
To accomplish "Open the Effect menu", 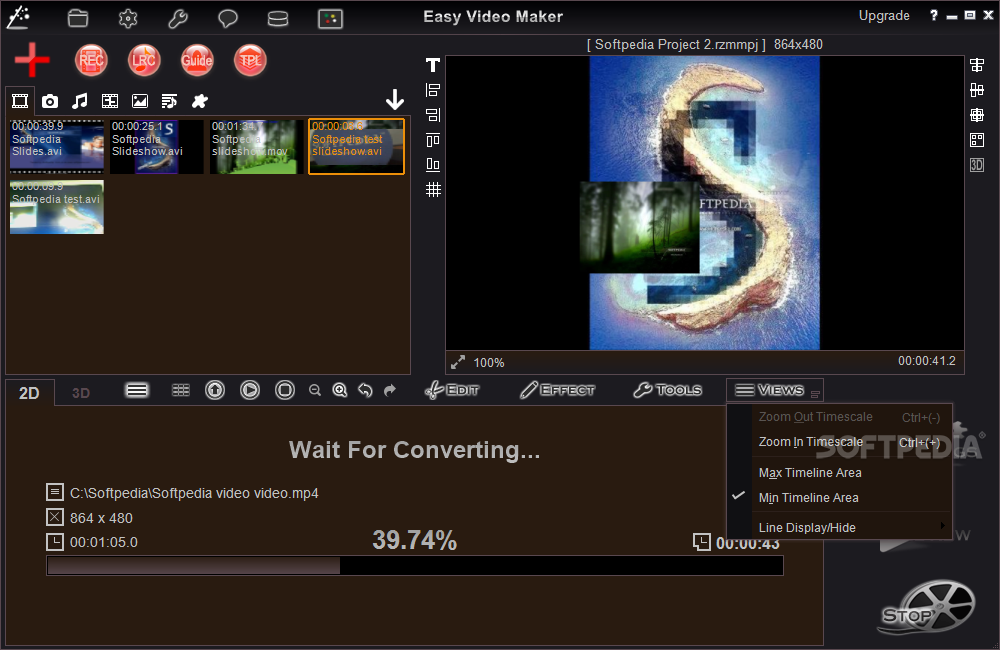I will [557, 390].
